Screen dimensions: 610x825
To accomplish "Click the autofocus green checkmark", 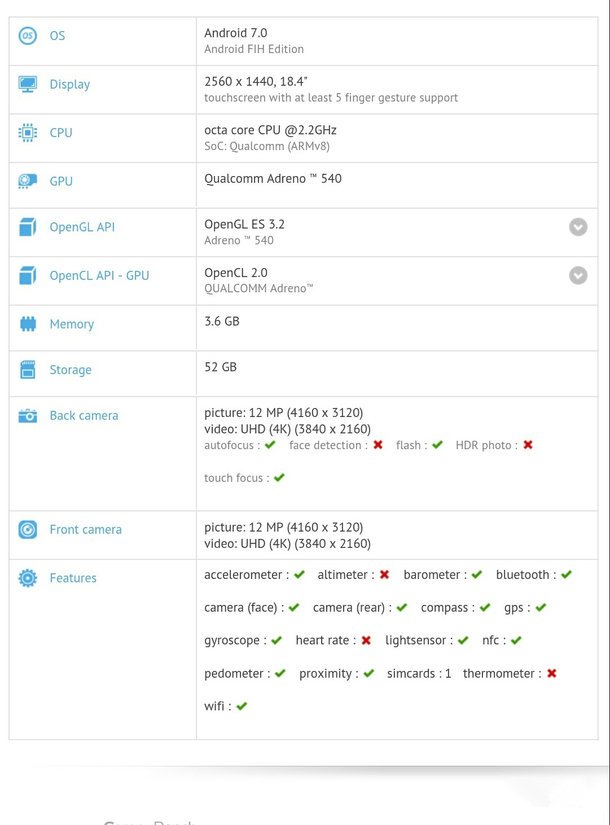I will (270, 446).
